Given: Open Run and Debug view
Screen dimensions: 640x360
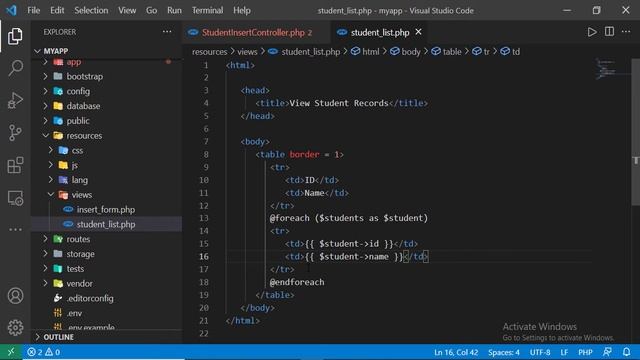Looking at the screenshot, I should coord(15,100).
